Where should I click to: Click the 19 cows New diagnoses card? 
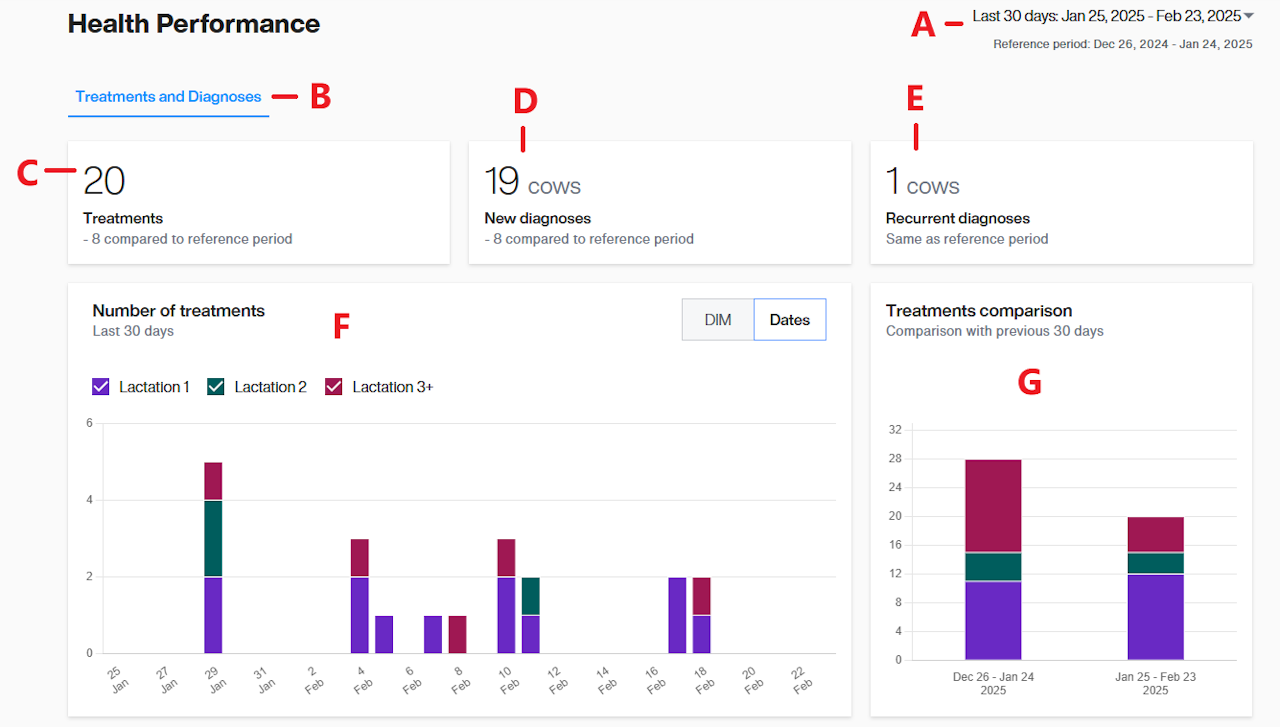(659, 203)
